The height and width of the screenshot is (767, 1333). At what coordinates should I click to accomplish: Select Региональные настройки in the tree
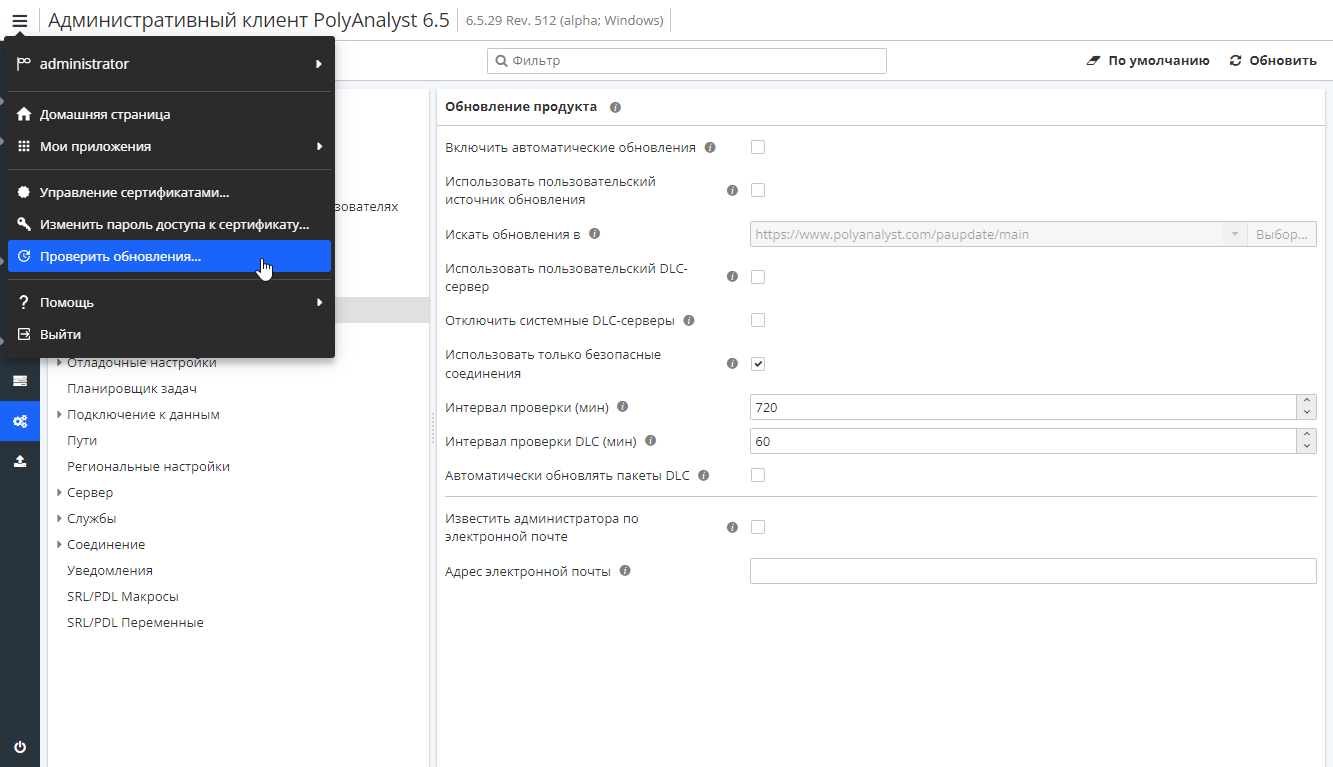[148, 466]
